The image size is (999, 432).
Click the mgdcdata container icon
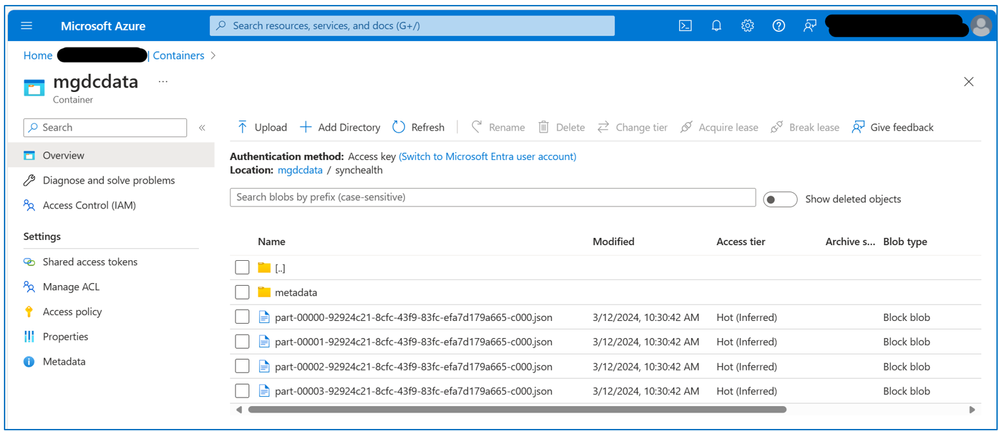34,87
